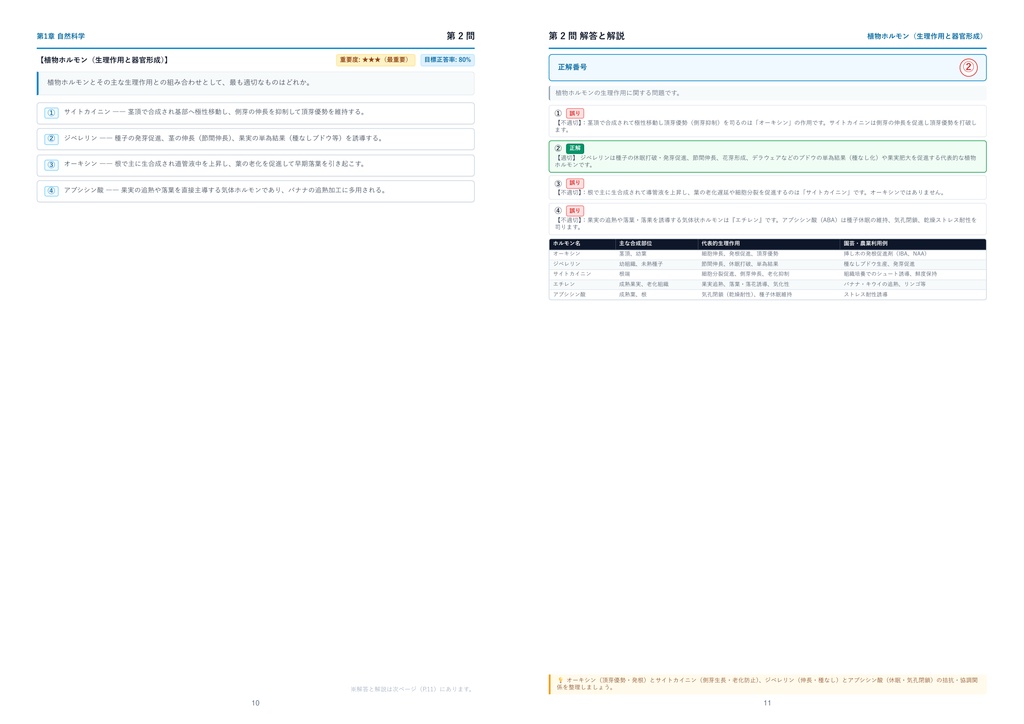Click the 重要度 ★★★ (最重要) badge

click(x=376, y=60)
